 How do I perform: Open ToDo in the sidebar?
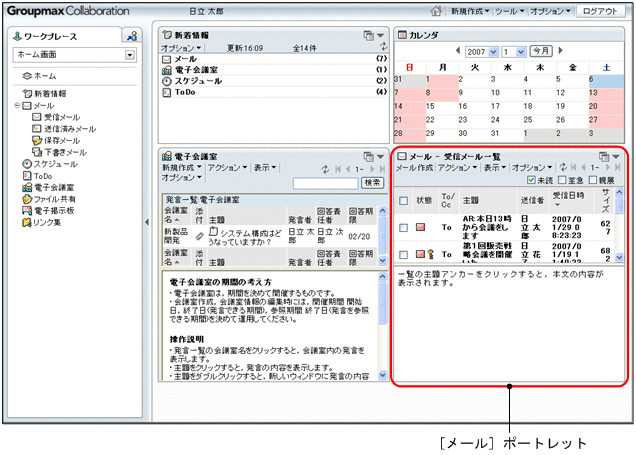pos(37,176)
